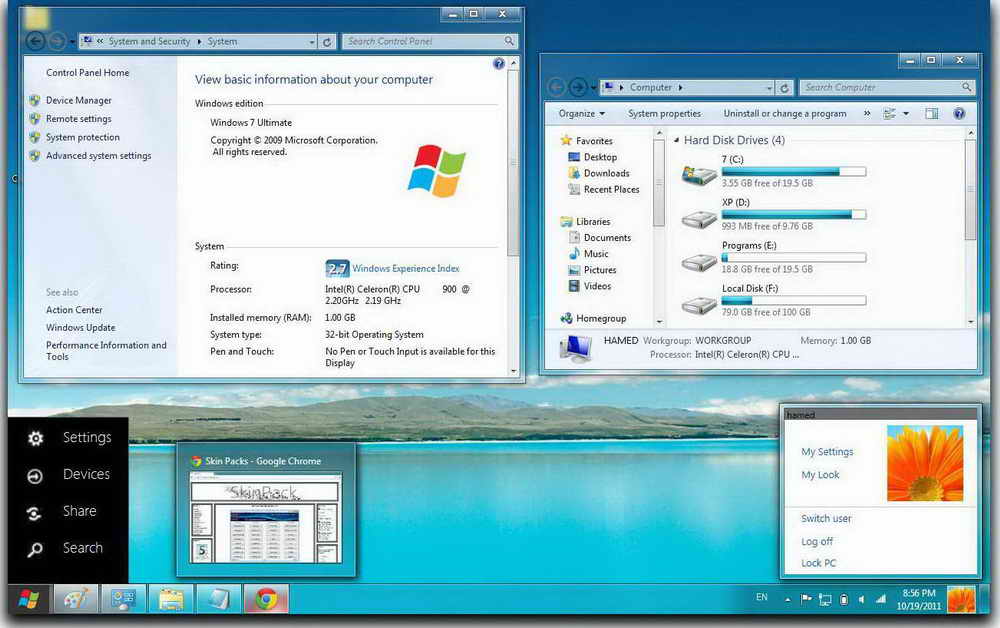Select the 7 (C:) drive icon
The image size is (1000, 628).
[x=699, y=175]
